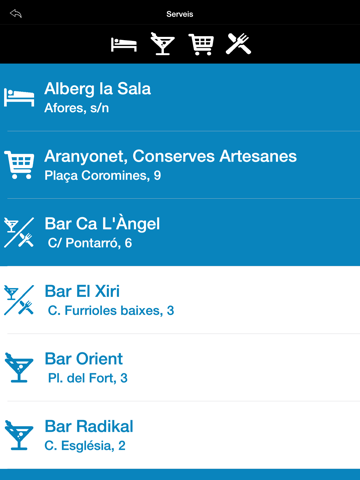
Task: Tap bed icon beside Alberg la Sala
Action: [x=19, y=98]
